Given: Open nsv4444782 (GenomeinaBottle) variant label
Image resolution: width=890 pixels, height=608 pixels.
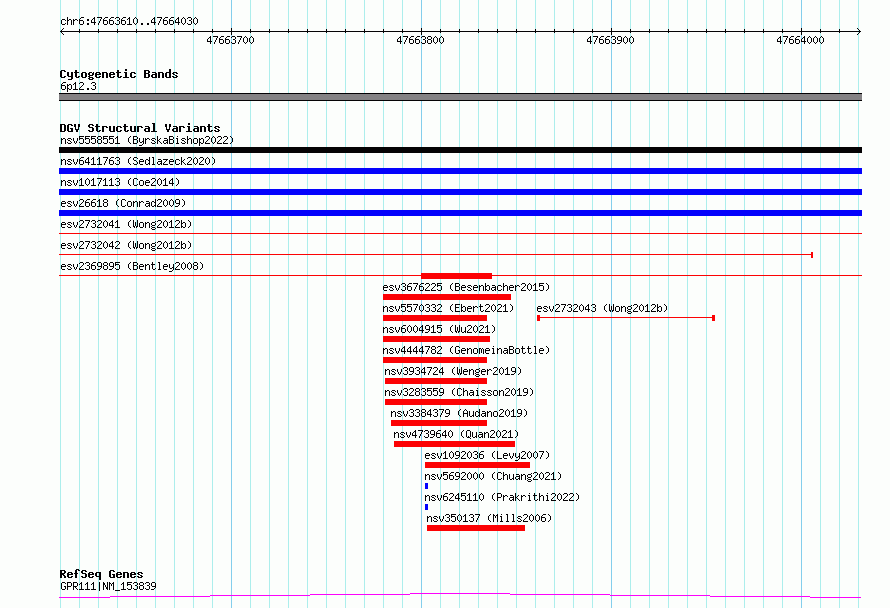Looking at the screenshot, I should [x=466, y=350].
